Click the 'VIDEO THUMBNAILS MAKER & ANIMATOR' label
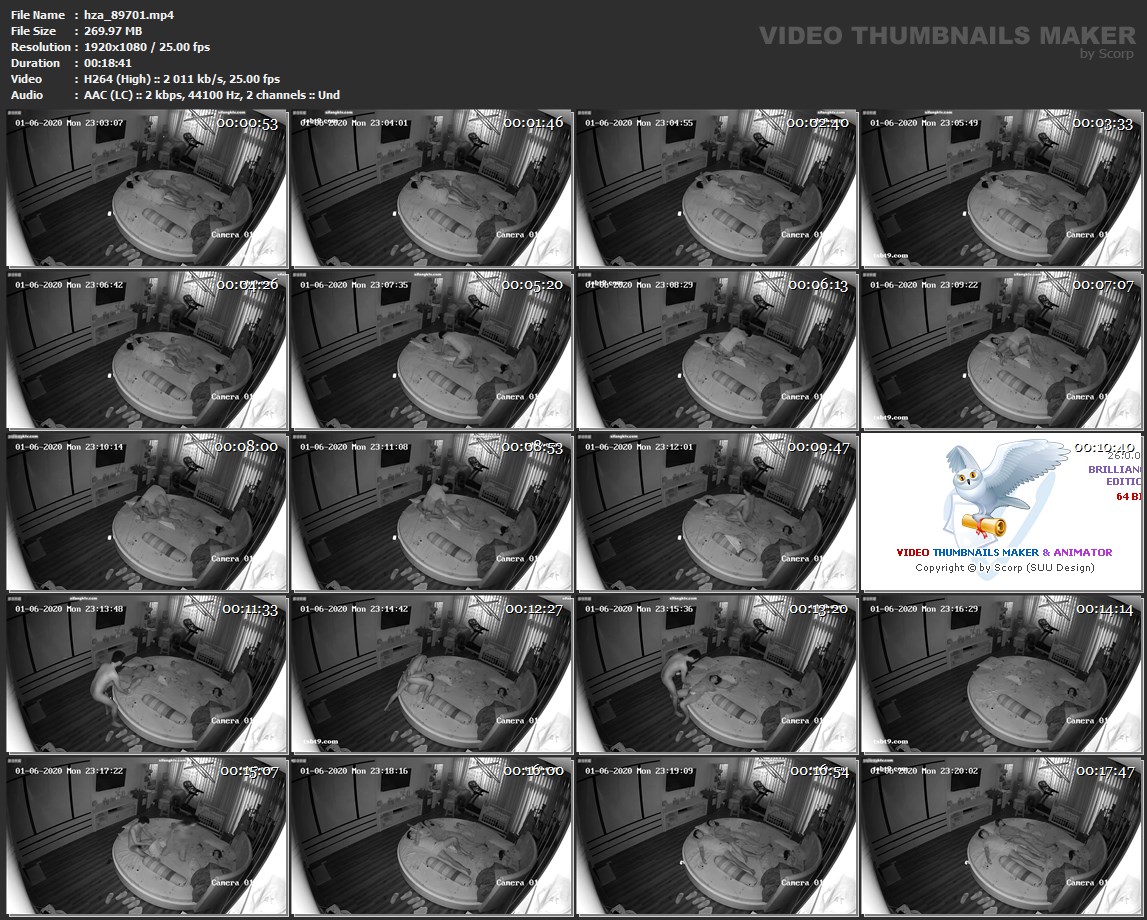This screenshot has width=1147, height=920. tap(1004, 552)
